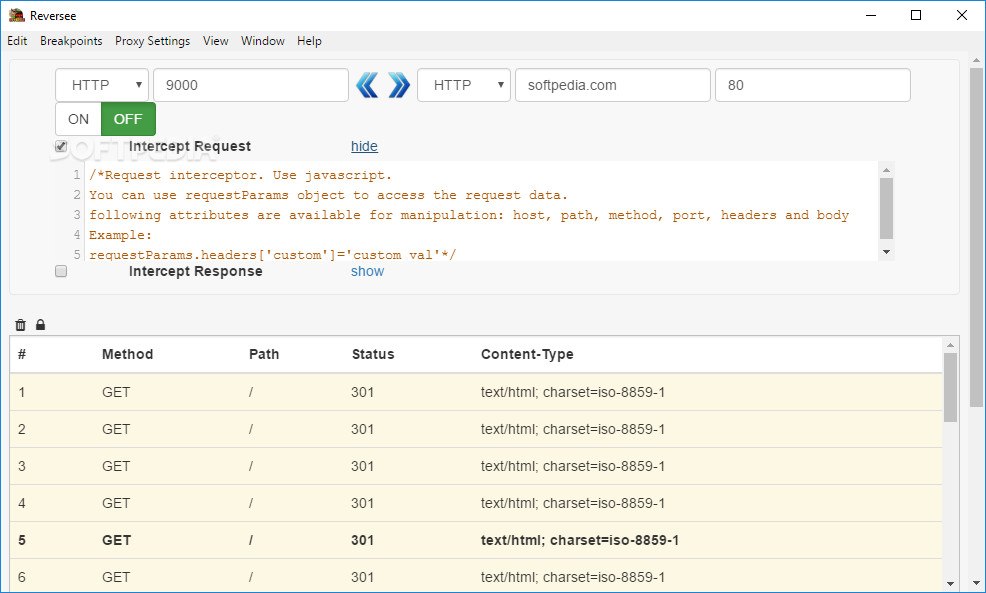This screenshot has width=986, height=593.
Task: Click the Reversee app icon in title bar
Action: [16, 14]
